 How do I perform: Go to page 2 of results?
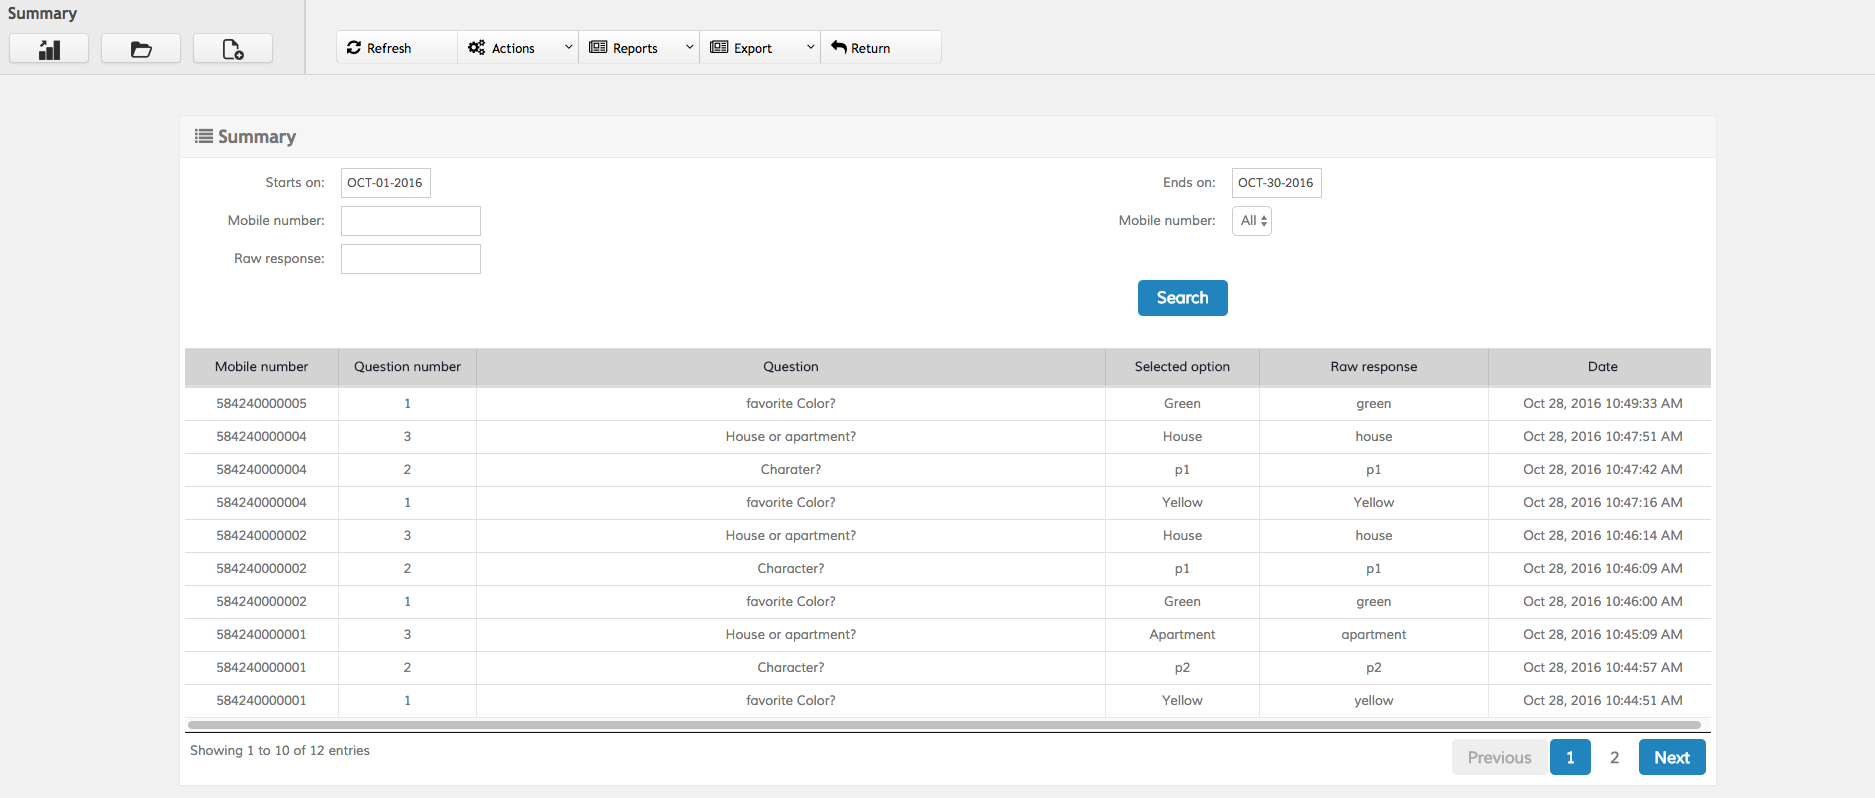(1614, 758)
